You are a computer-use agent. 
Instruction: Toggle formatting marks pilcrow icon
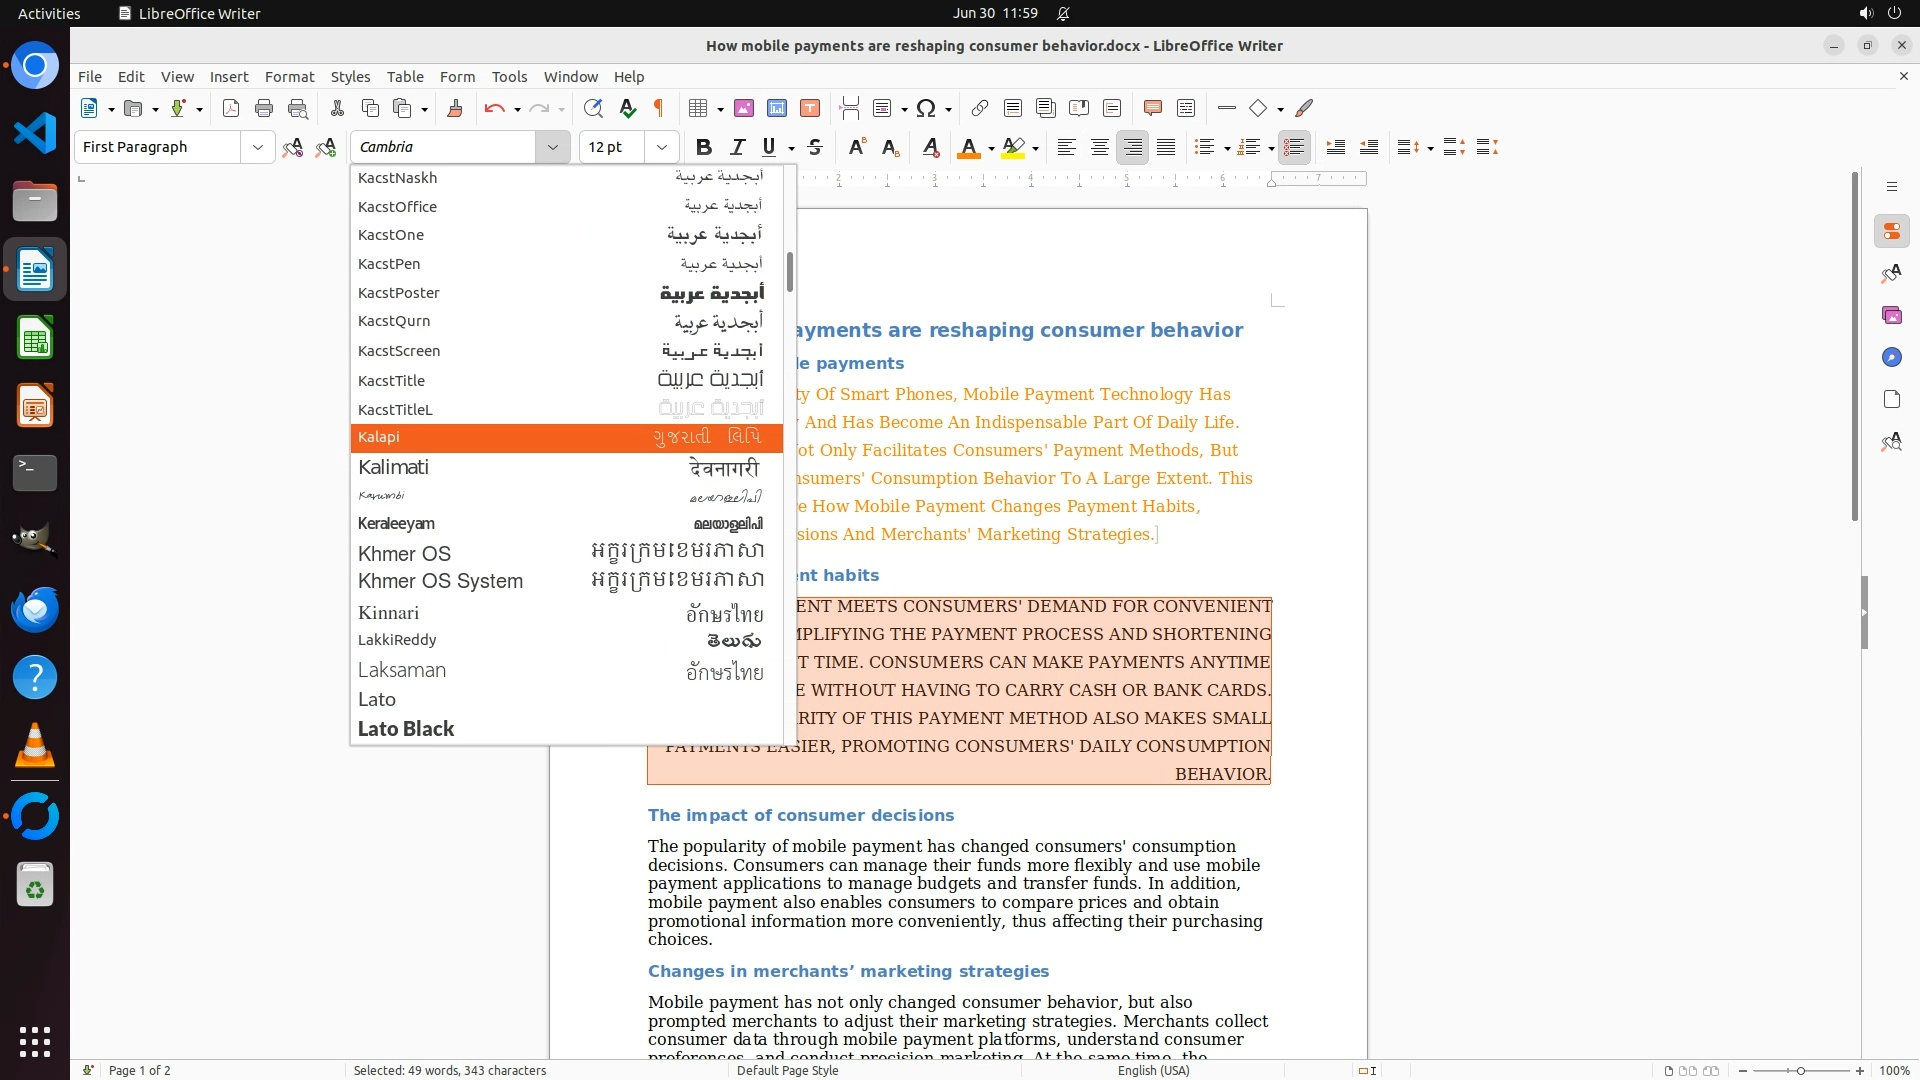click(x=659, y=108)
